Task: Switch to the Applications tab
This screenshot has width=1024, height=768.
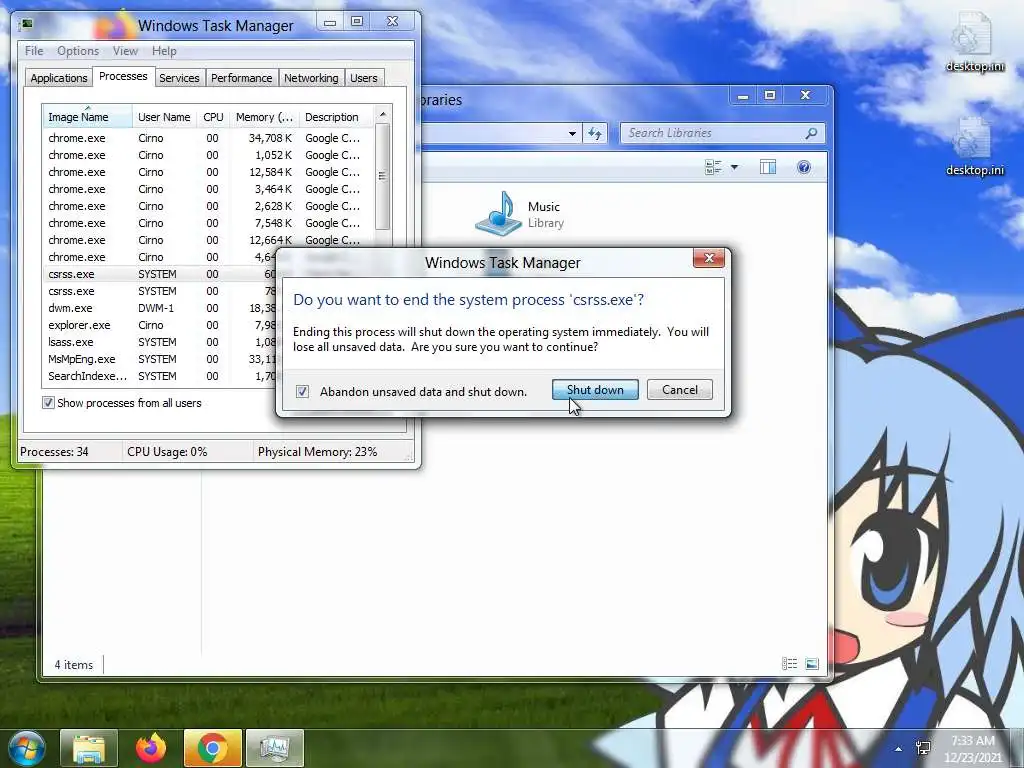Action: point(59,78)
